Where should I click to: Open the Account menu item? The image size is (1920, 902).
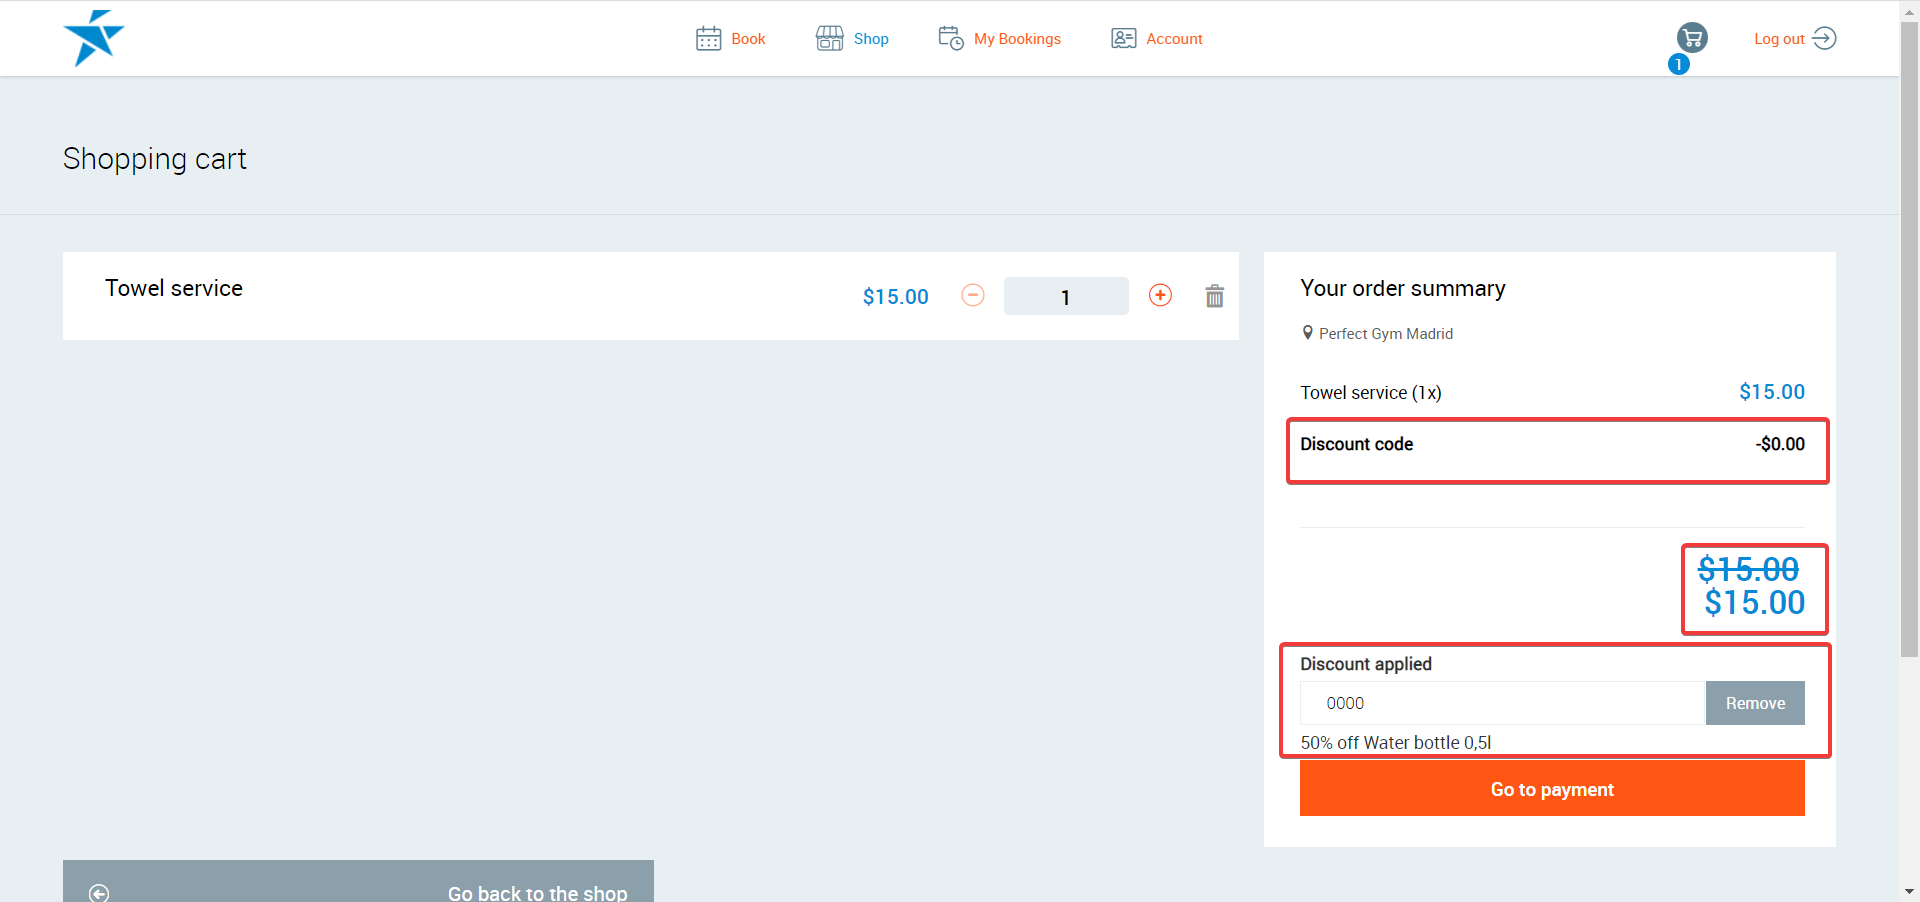[1174, 39]
